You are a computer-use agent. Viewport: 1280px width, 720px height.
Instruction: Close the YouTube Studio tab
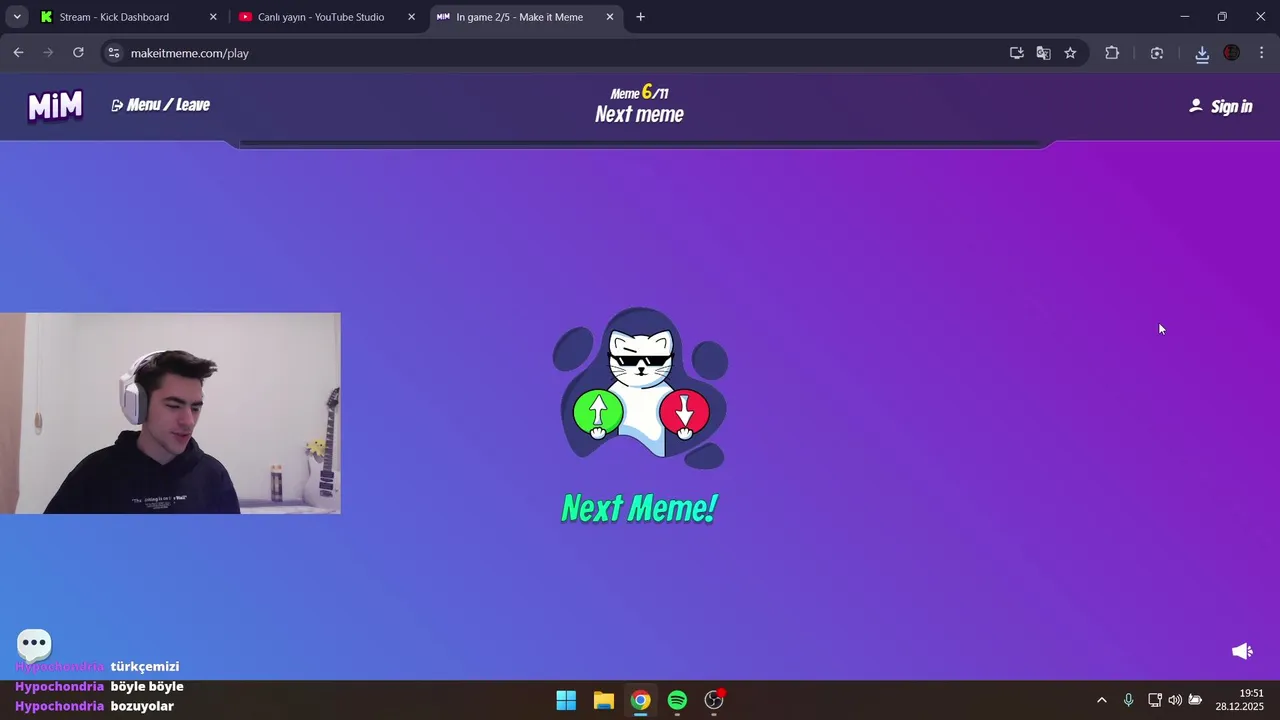click(x=411, y=17)
